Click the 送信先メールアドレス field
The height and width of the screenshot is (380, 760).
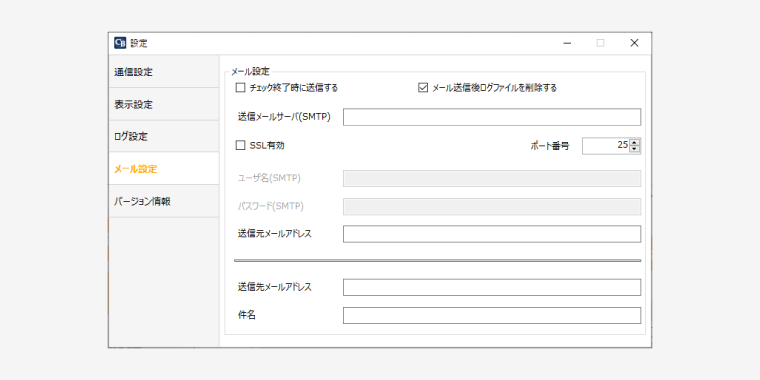tap(492, 287)
